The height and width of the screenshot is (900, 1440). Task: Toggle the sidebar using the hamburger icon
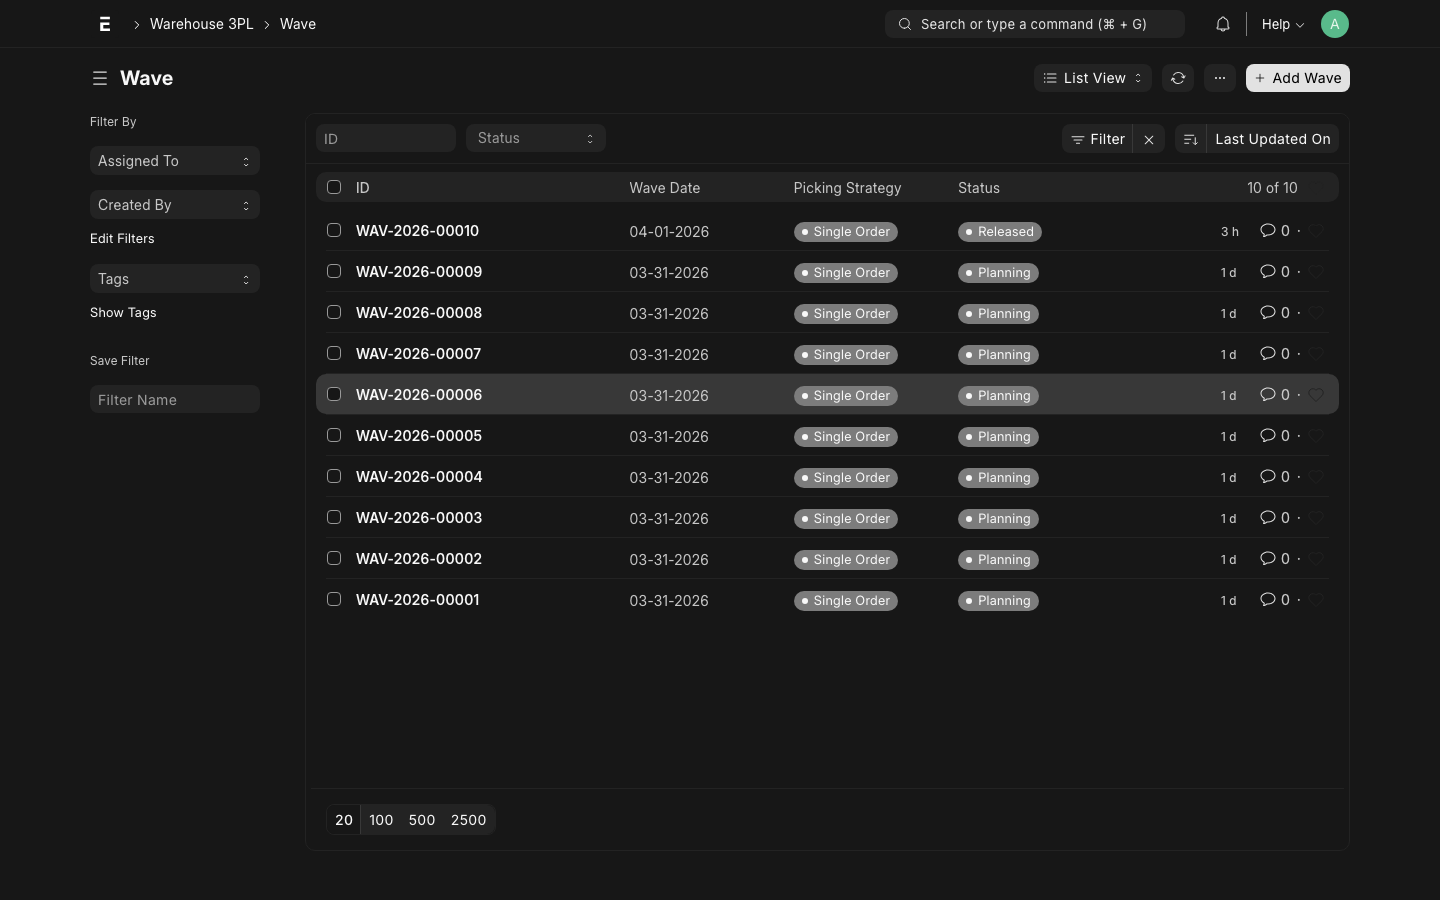click(x=100, y=78)
